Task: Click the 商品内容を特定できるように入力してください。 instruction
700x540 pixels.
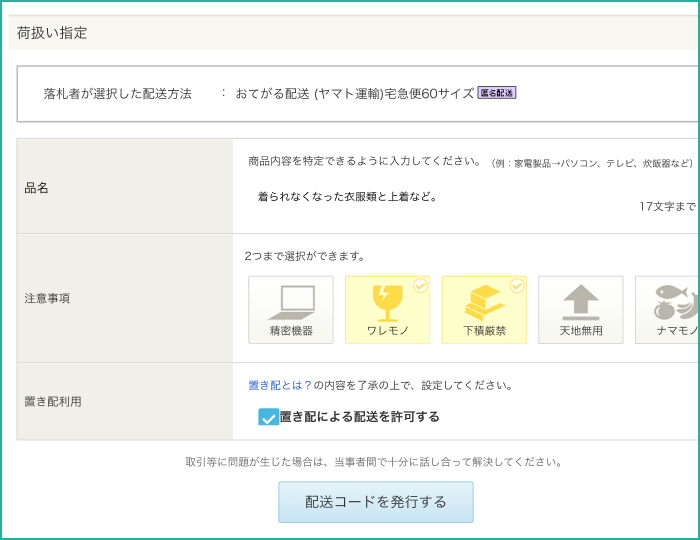Action: [x=365, y=161]
